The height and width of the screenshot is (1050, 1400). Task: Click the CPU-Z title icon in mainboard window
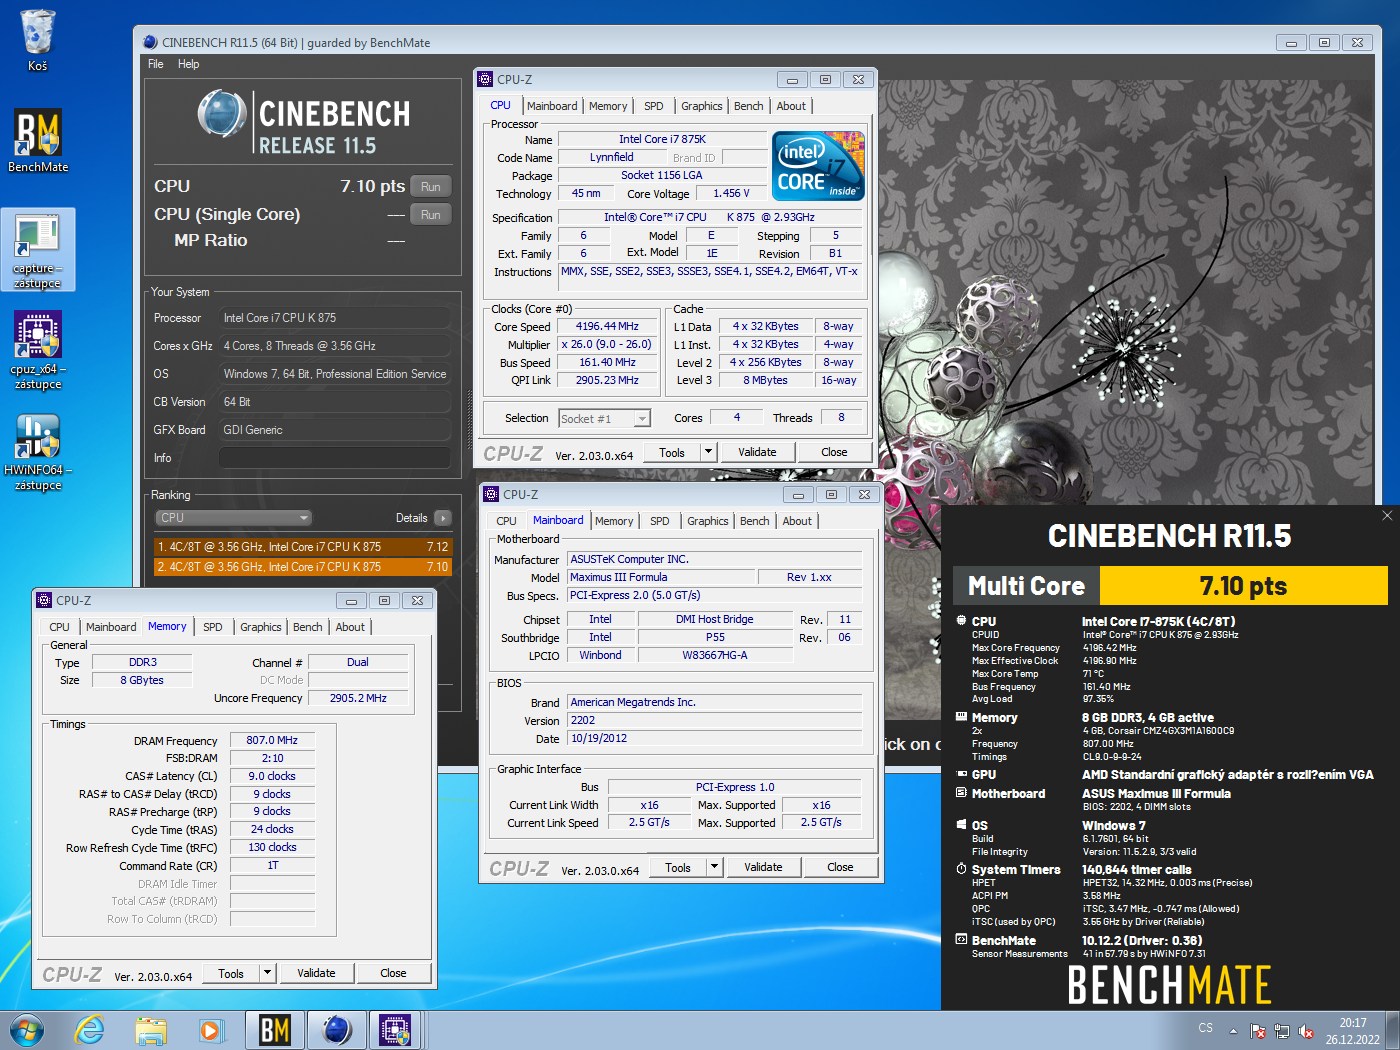click(491, 494)
